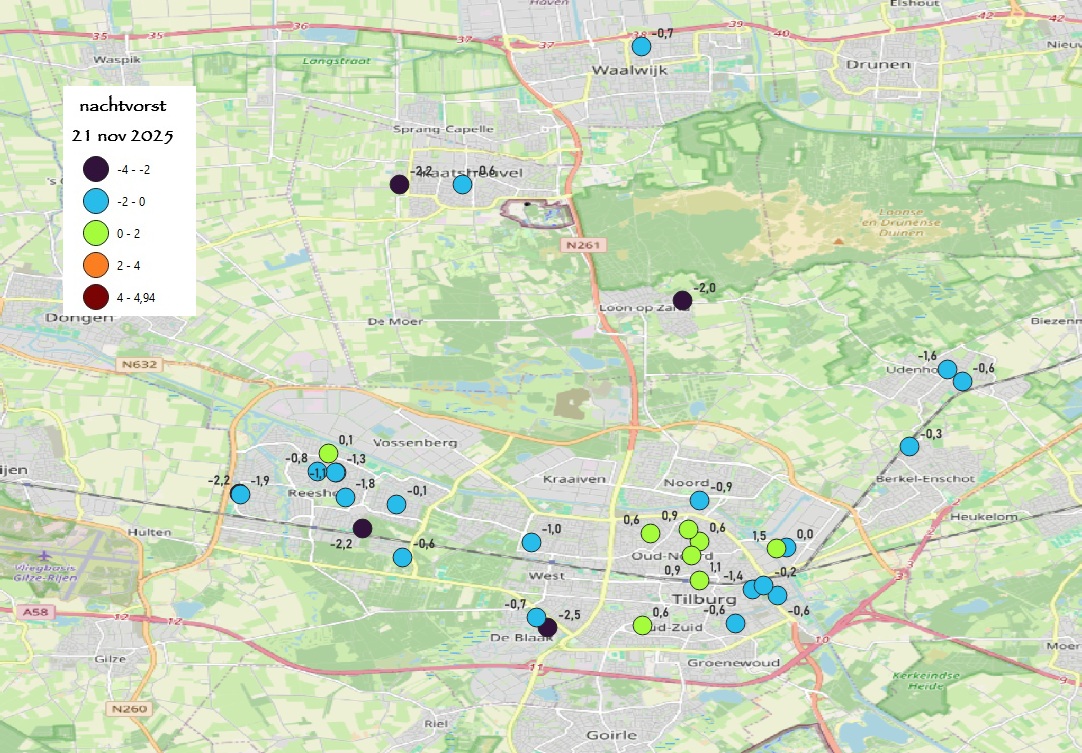The height and width of the screenshot is (753, 1082).
Task: Select the -2,2 dark marker below Reeshof
Action: coord(362,527)
